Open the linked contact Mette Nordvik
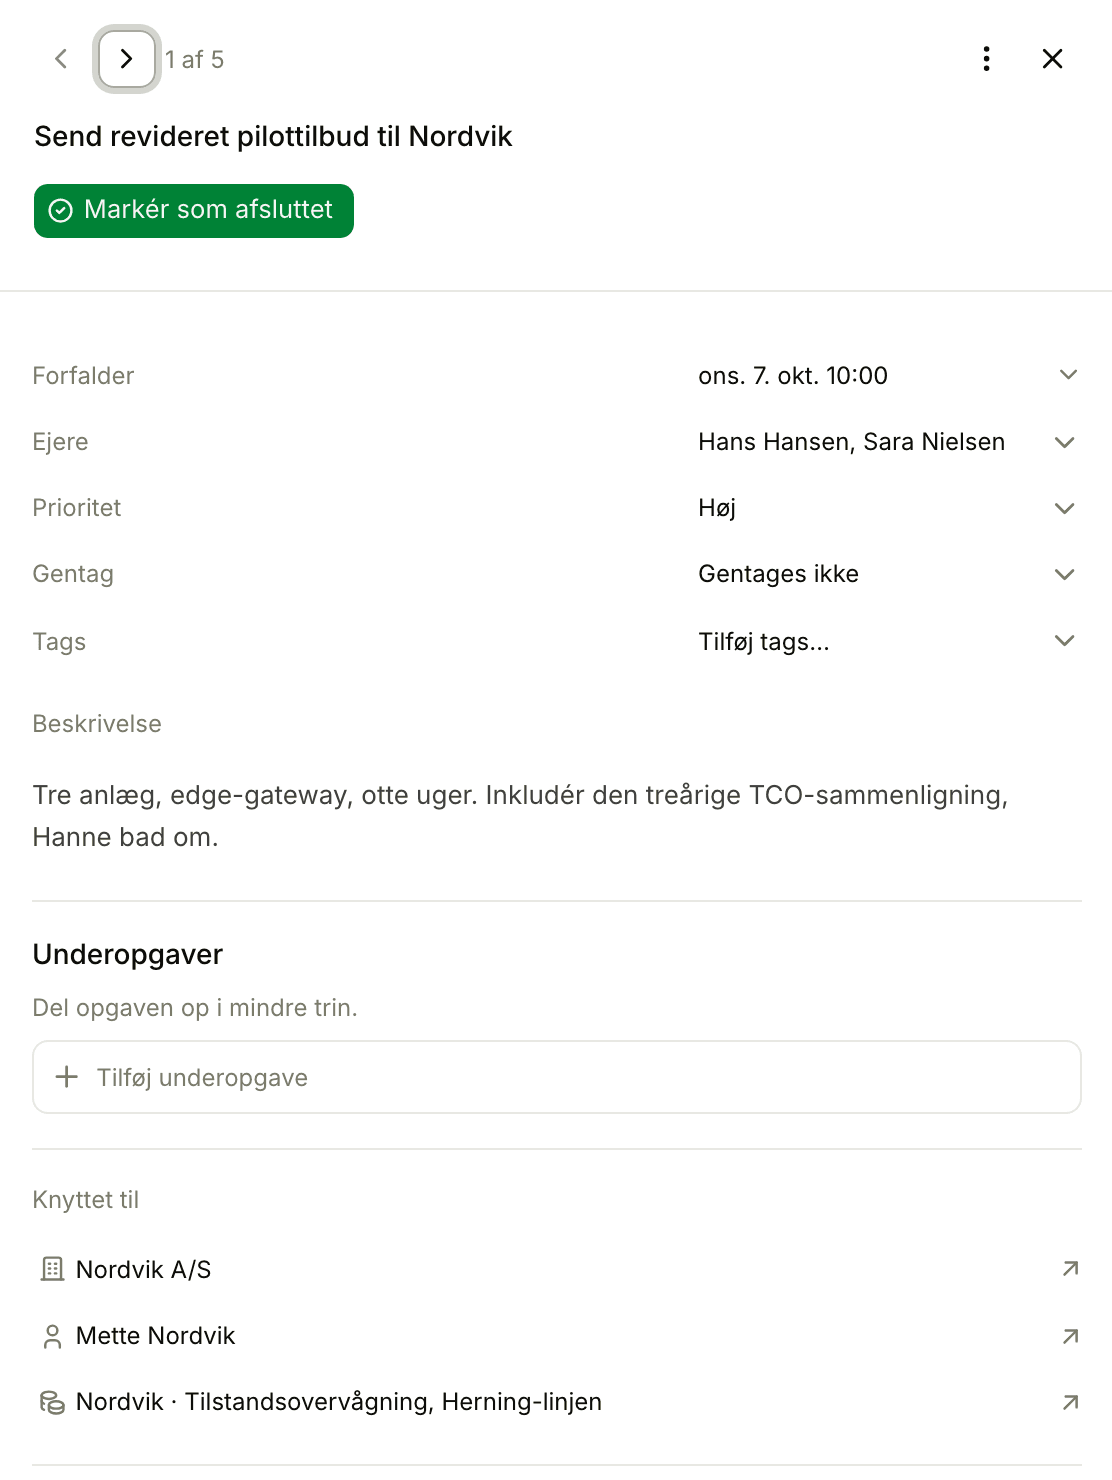1112x1480 pixels. pos(155,1336)
